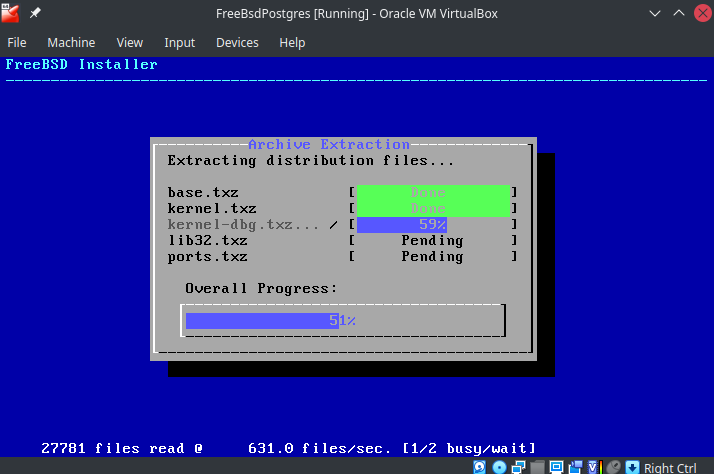Open the Help menu

tap(292, 42)
